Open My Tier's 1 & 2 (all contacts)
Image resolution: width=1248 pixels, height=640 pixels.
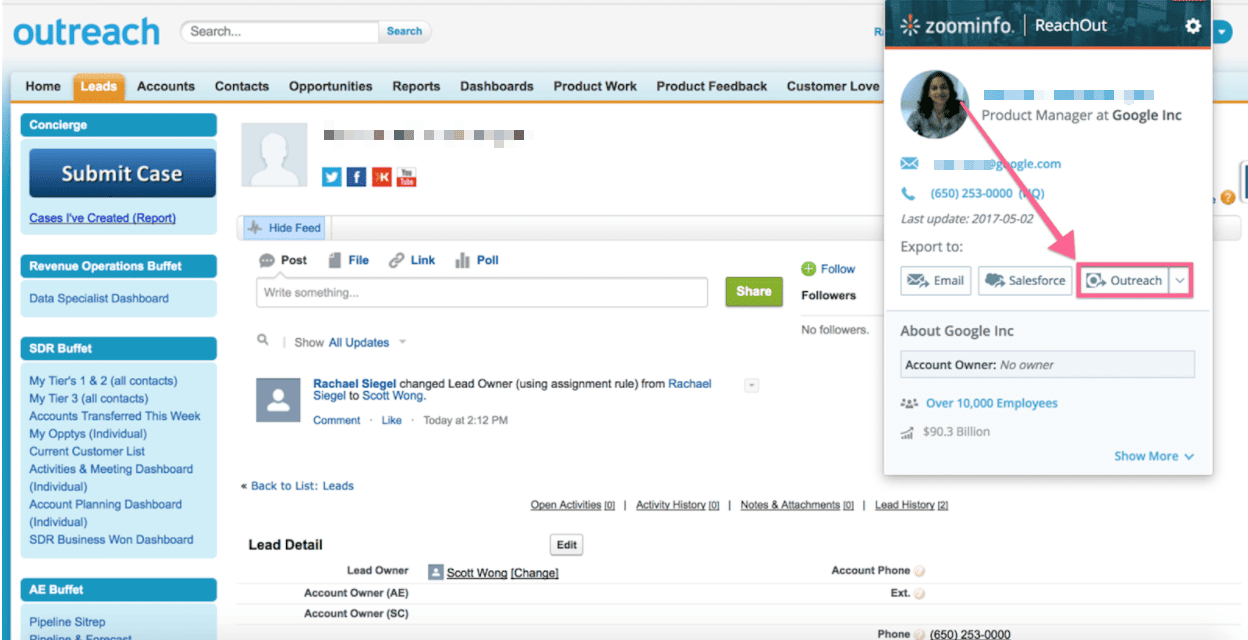(x=103, y=381)
